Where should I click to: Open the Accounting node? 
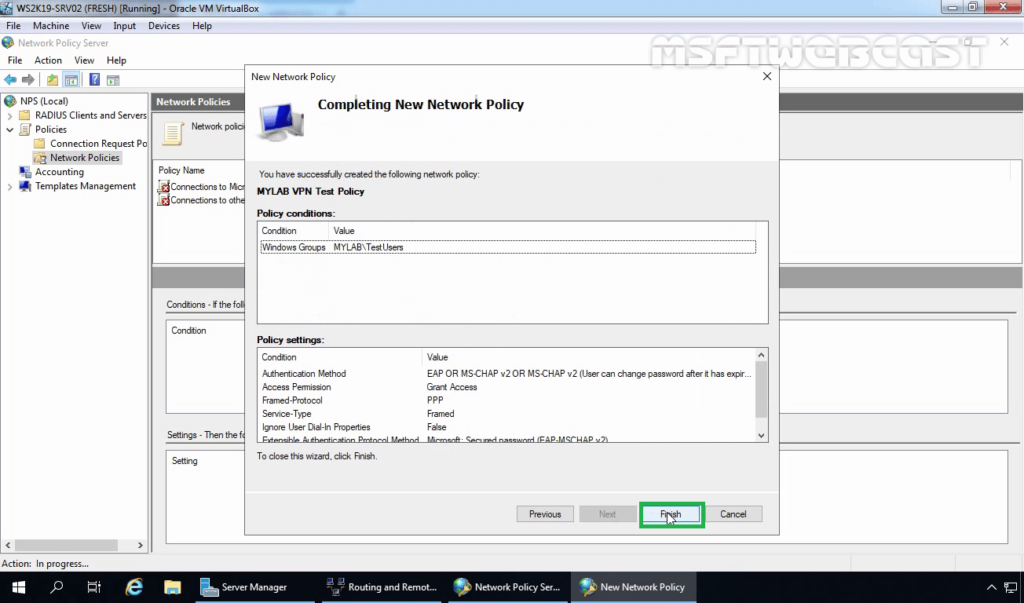point(59,172)
